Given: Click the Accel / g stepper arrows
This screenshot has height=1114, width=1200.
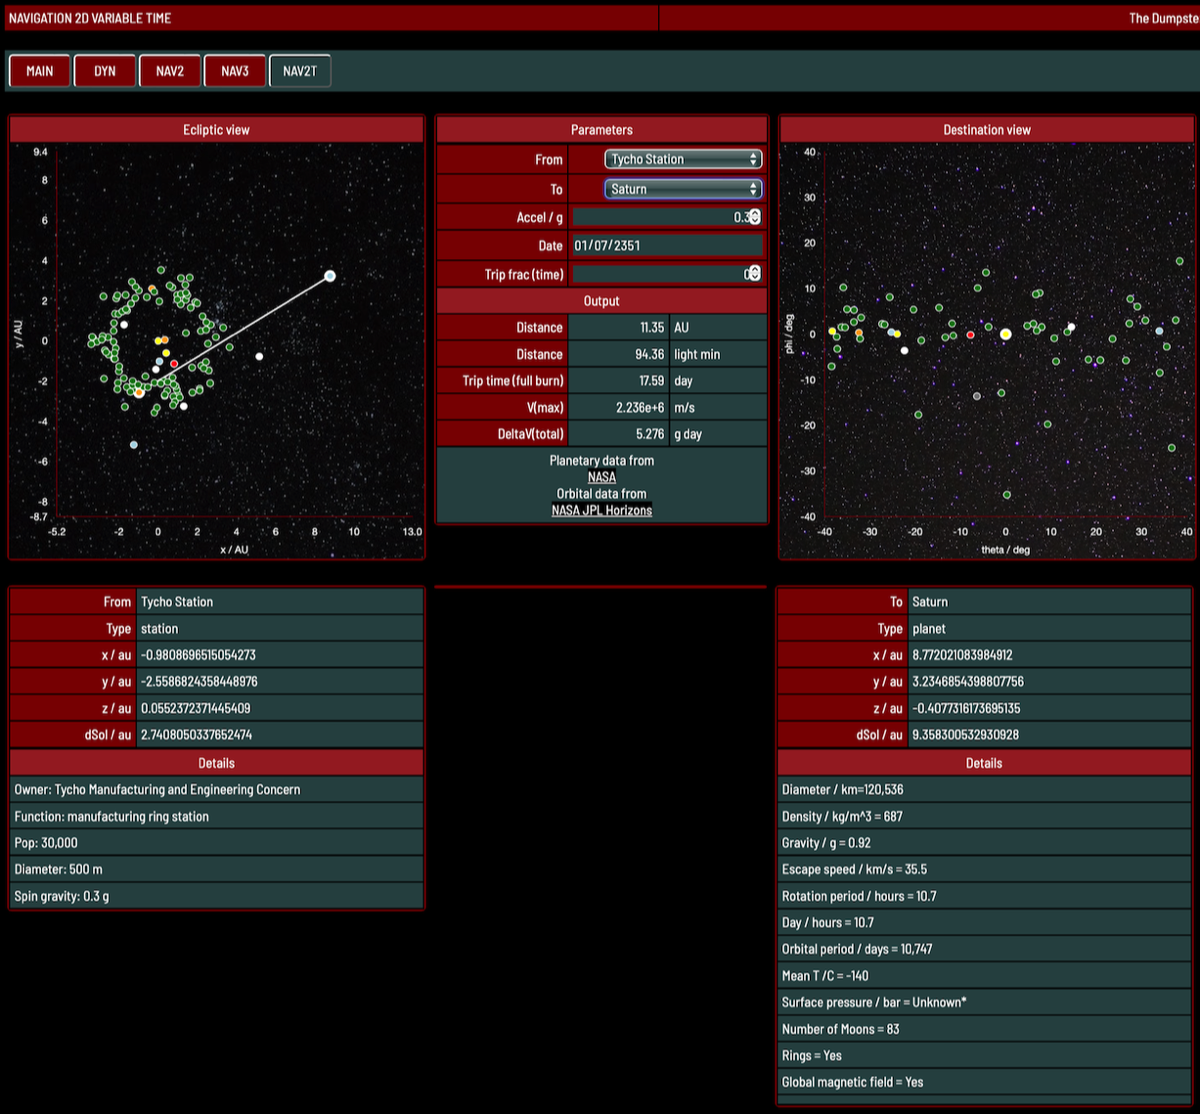Looking at the screenshot, I should click(x=755, y=217).
